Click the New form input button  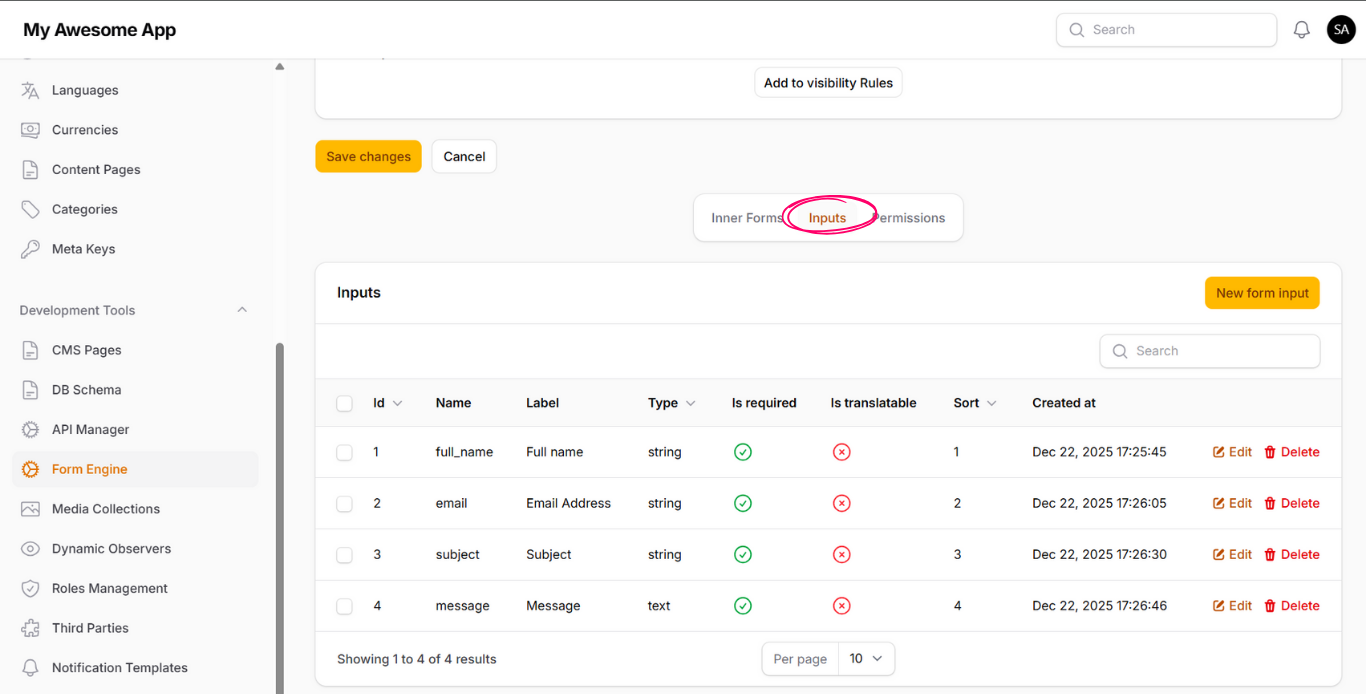click(x=1261, y=293)
